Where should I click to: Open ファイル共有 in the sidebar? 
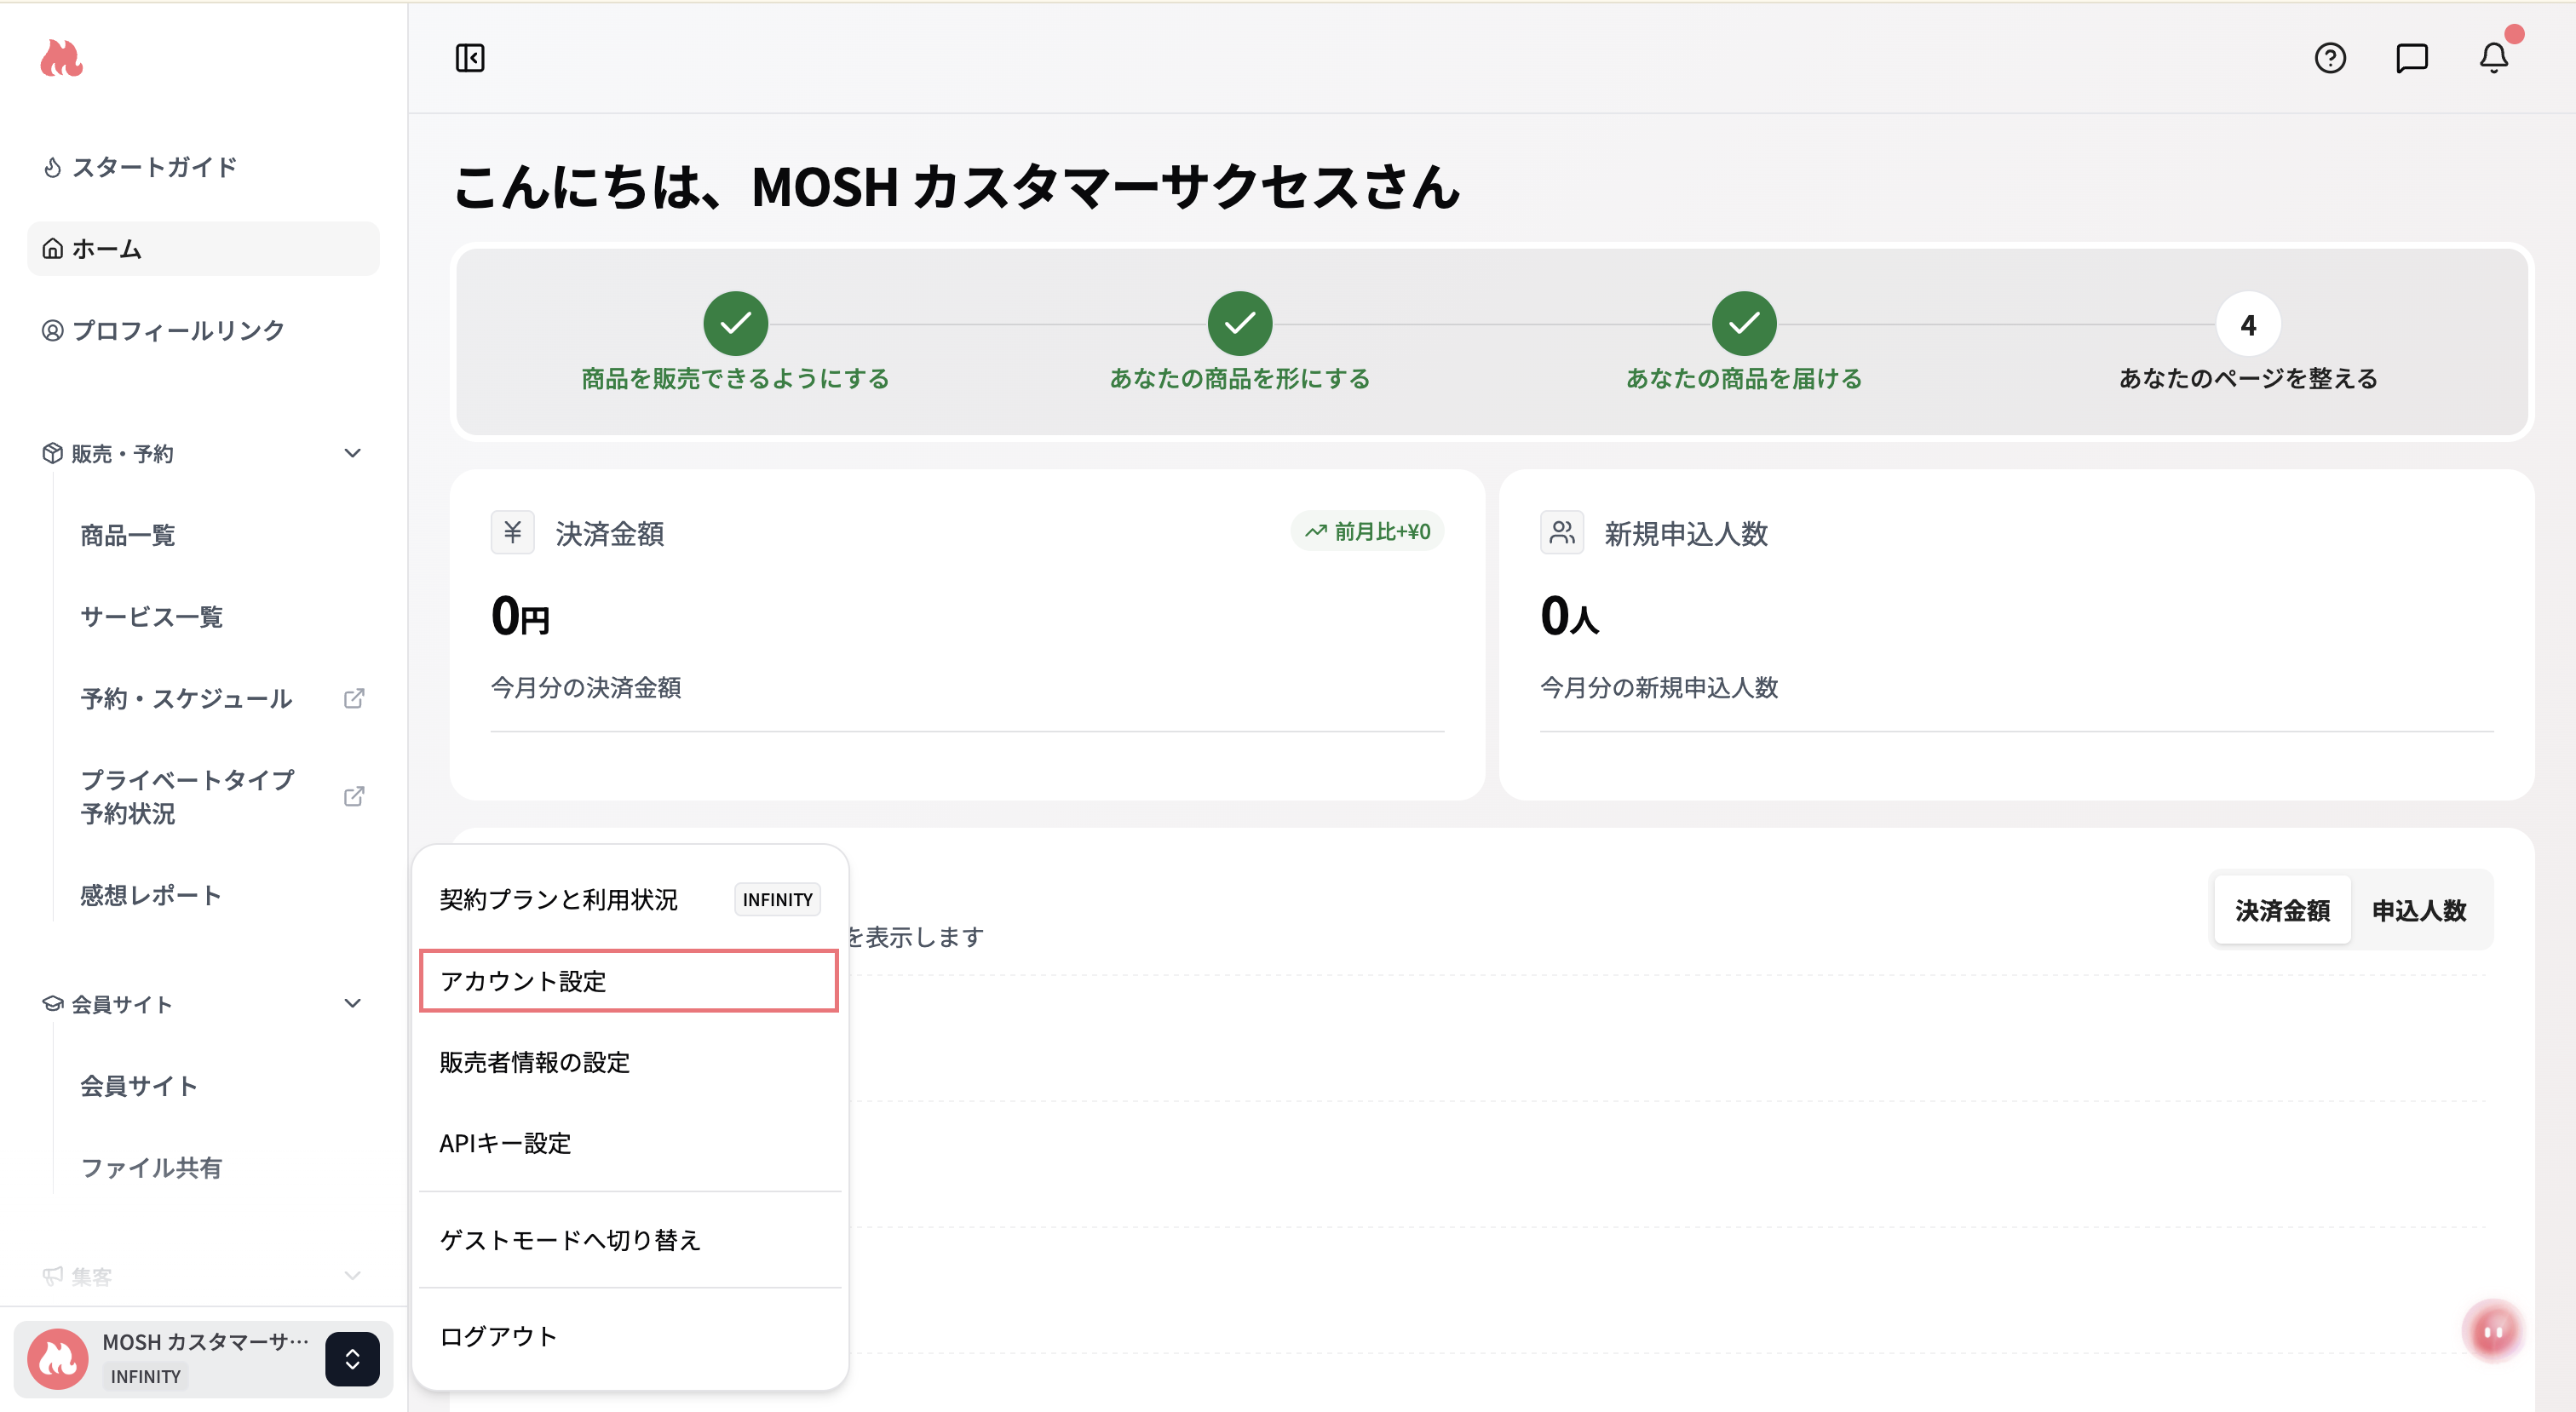(151, 1167)
